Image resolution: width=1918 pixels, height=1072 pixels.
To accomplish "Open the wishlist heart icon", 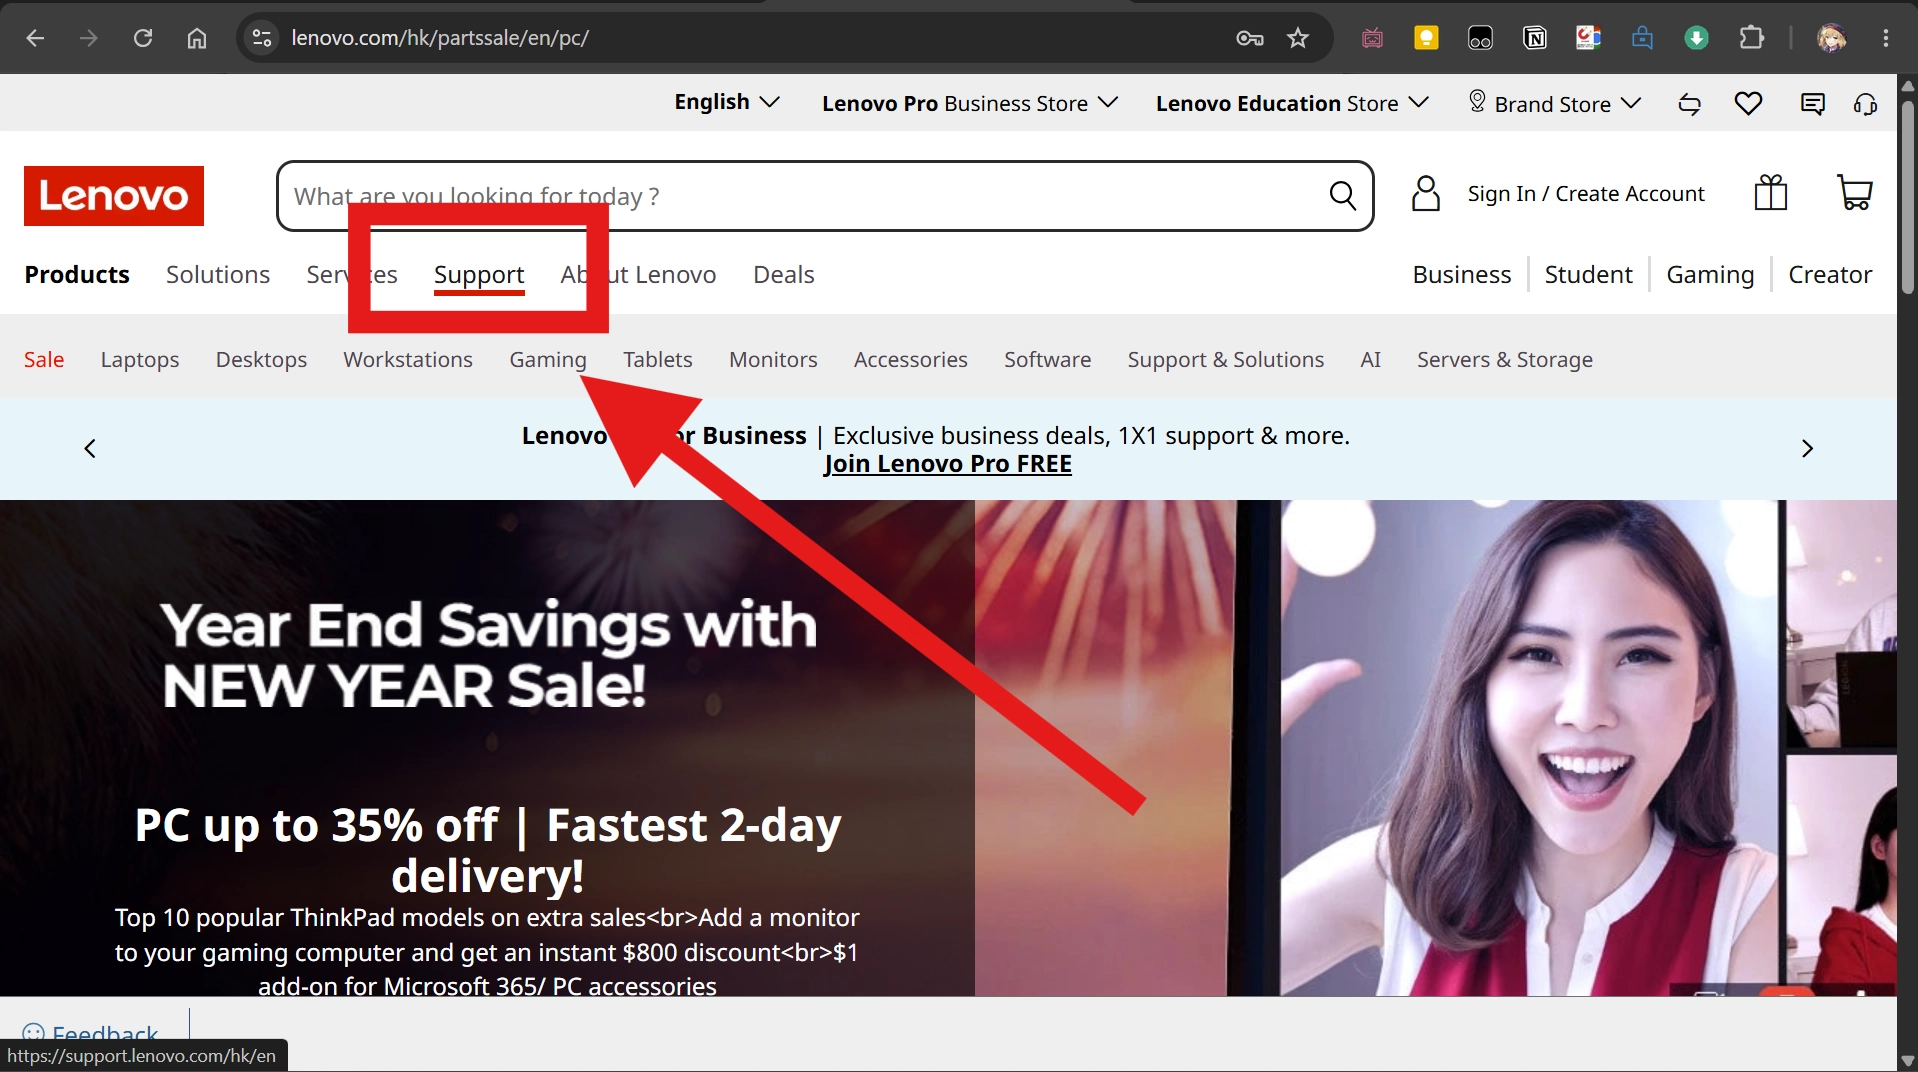I will [x=1748, y=103].
